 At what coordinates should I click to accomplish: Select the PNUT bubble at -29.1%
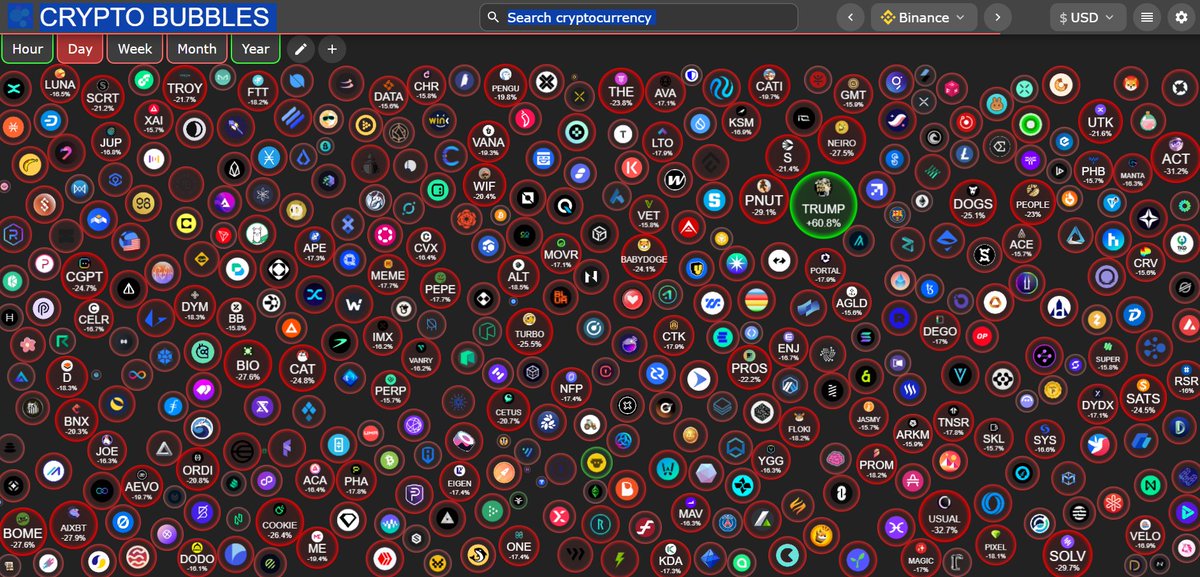[764, 199]
